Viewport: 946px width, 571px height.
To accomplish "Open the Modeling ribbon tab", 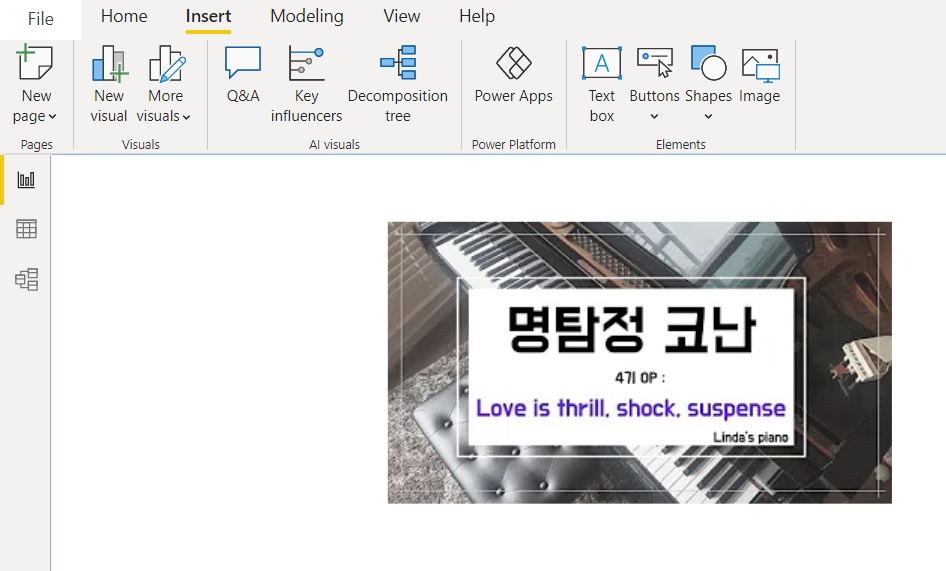I will coord(306,16).
